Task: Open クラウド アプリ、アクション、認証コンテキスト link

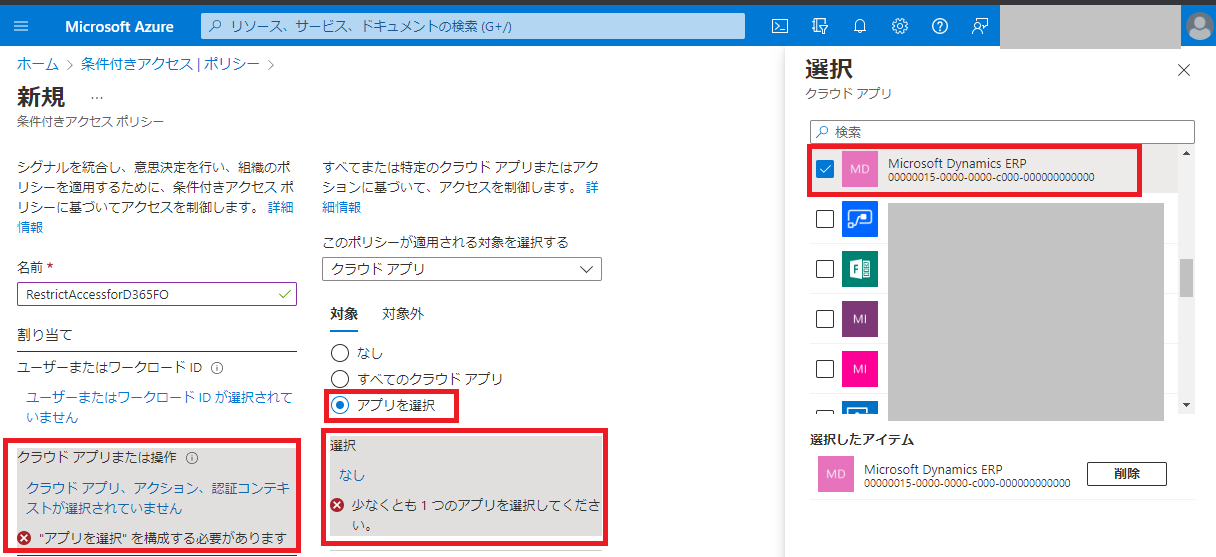Action: [x=158, y=497]
